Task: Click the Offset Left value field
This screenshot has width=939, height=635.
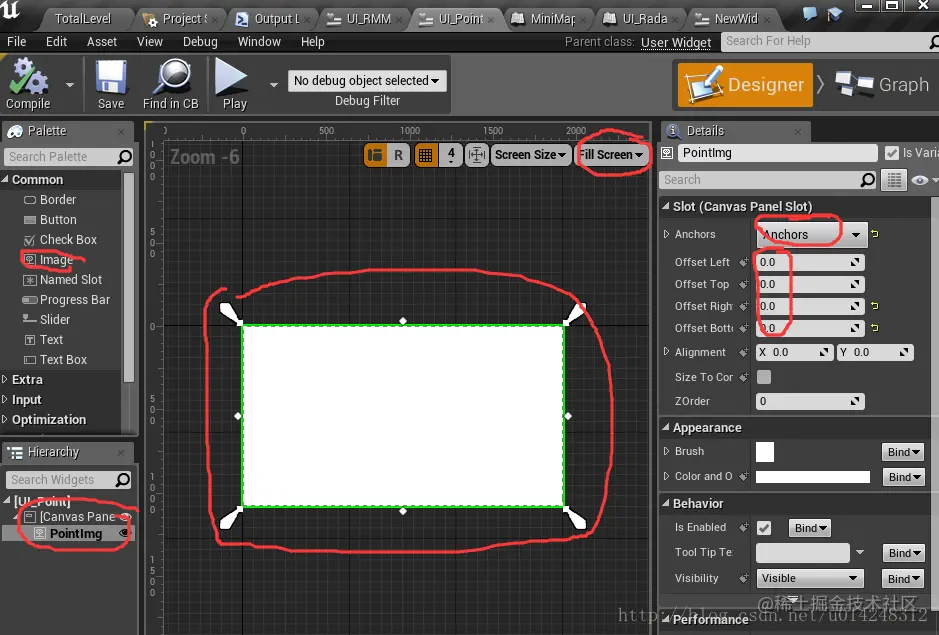Action: (x=810, y=262)
